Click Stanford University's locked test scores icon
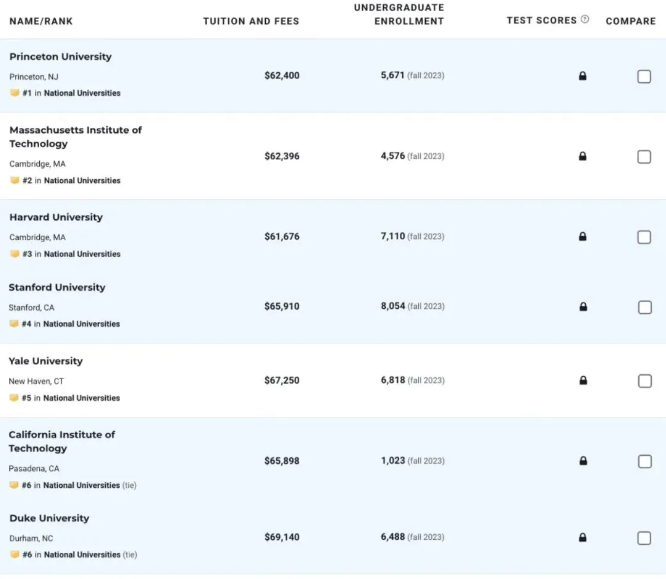The height and width of the screenshot is (579, 666). click(x=583, y=306)
